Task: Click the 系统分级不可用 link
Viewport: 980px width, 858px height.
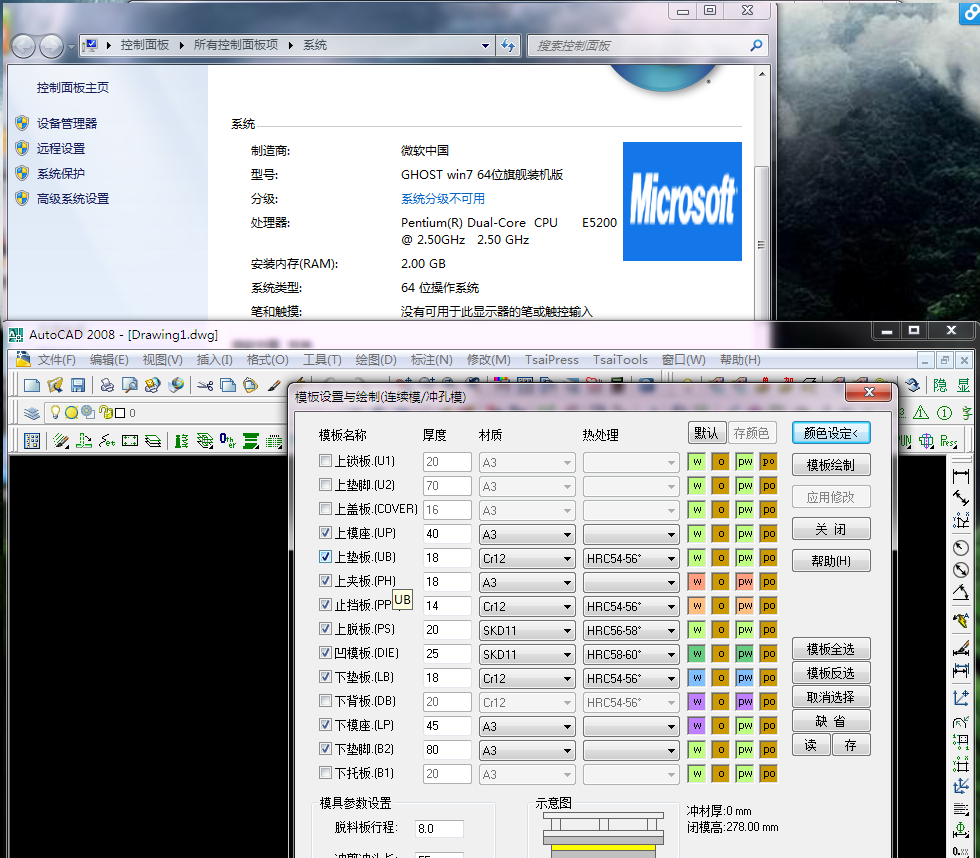Action: (x=442, y=199)
